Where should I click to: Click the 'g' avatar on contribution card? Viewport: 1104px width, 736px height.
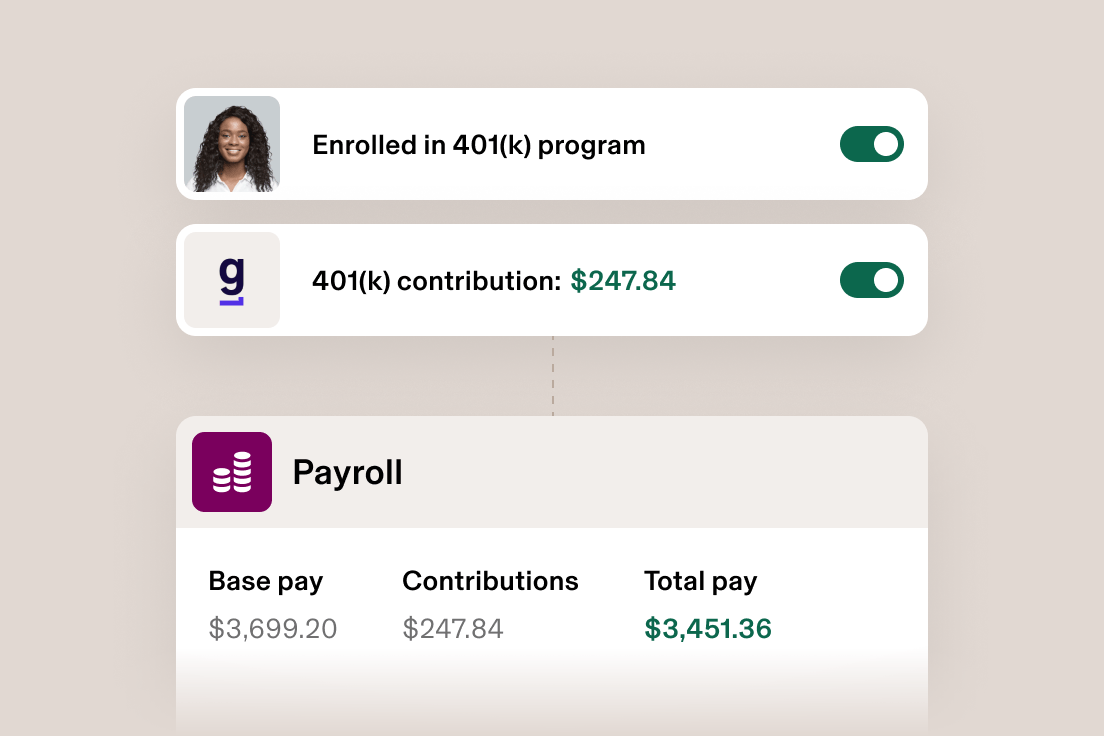click(x=231, y=280)
